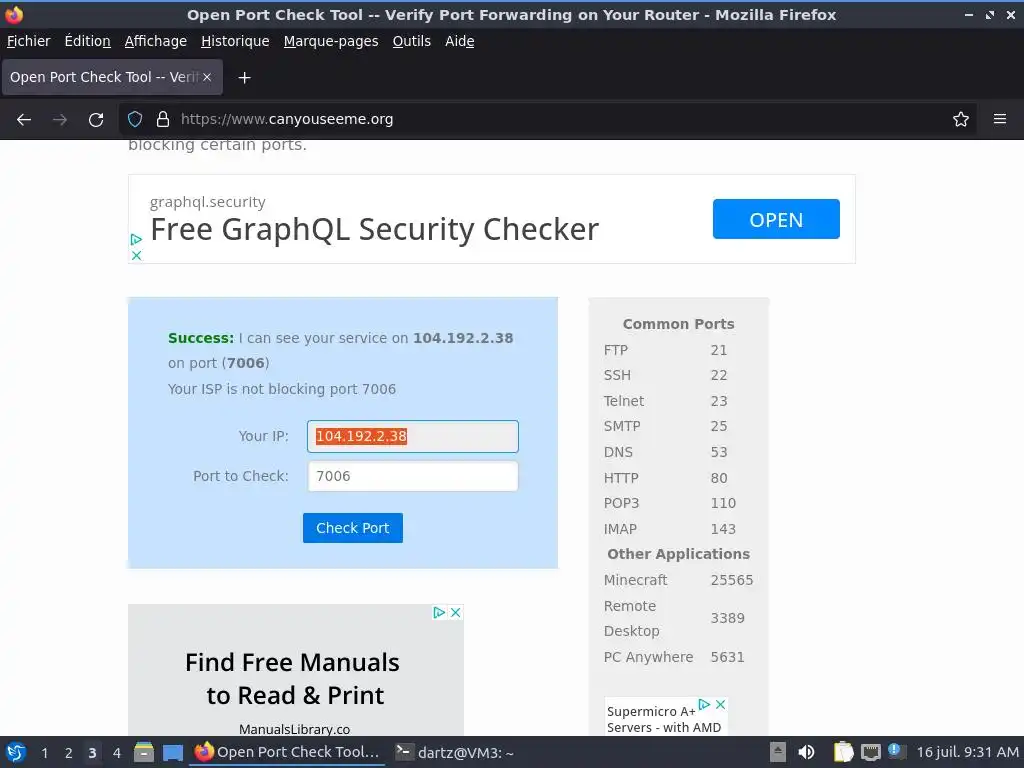The width and height of the screenshot is (1024, 768).
Task: Open the system start menu icon
Action: pyautogui.click(x=16, y=752)
